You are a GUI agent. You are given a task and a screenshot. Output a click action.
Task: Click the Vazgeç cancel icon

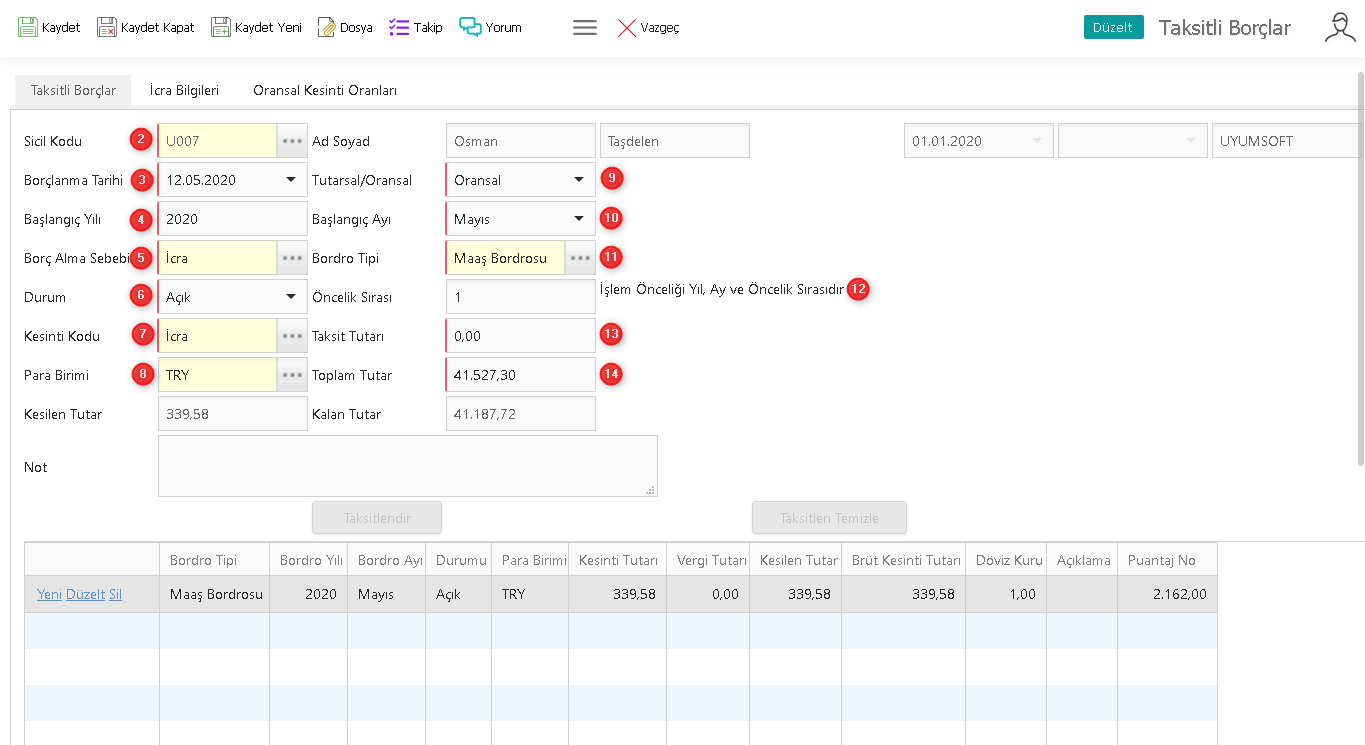(627, 28)
